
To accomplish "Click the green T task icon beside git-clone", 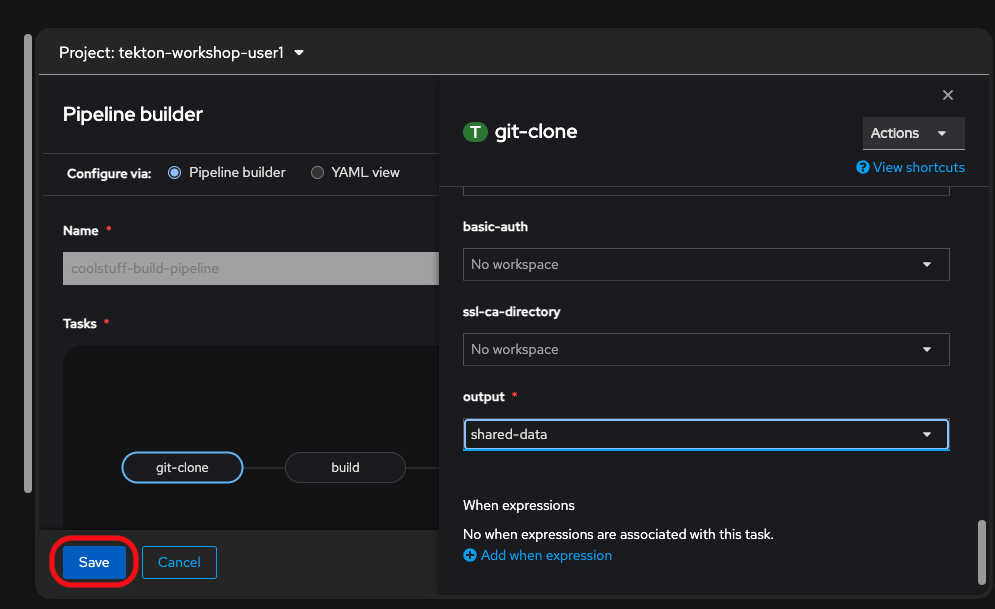I will [475, 132].
